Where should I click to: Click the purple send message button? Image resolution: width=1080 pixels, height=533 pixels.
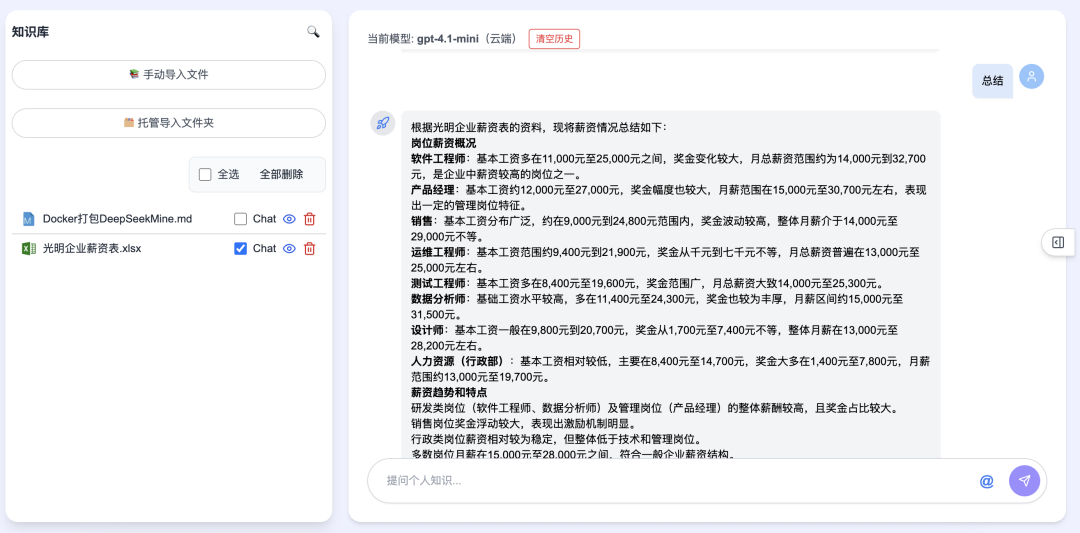click(1024, 481)
